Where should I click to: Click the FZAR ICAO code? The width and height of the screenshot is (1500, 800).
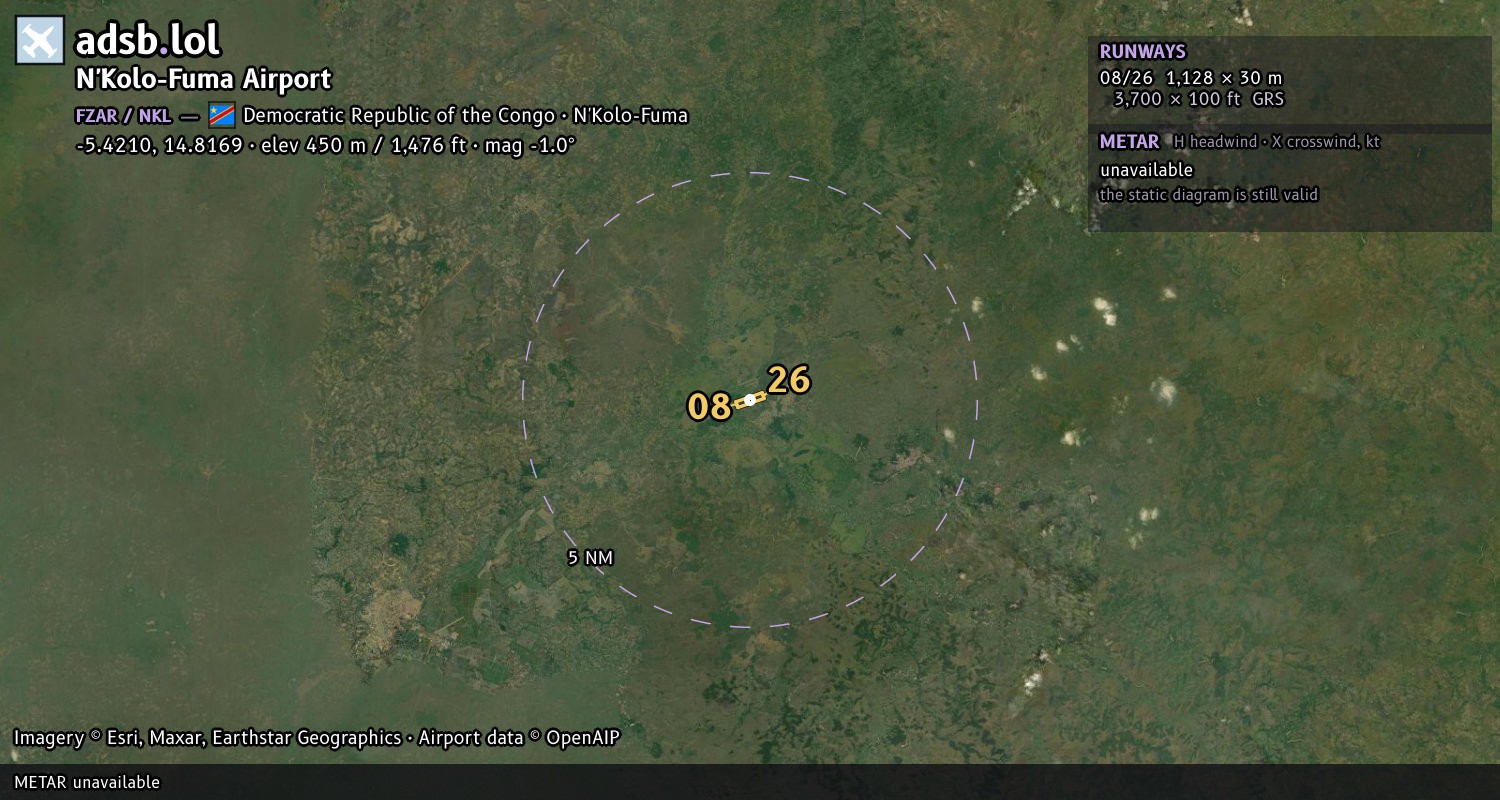[97, 115]
